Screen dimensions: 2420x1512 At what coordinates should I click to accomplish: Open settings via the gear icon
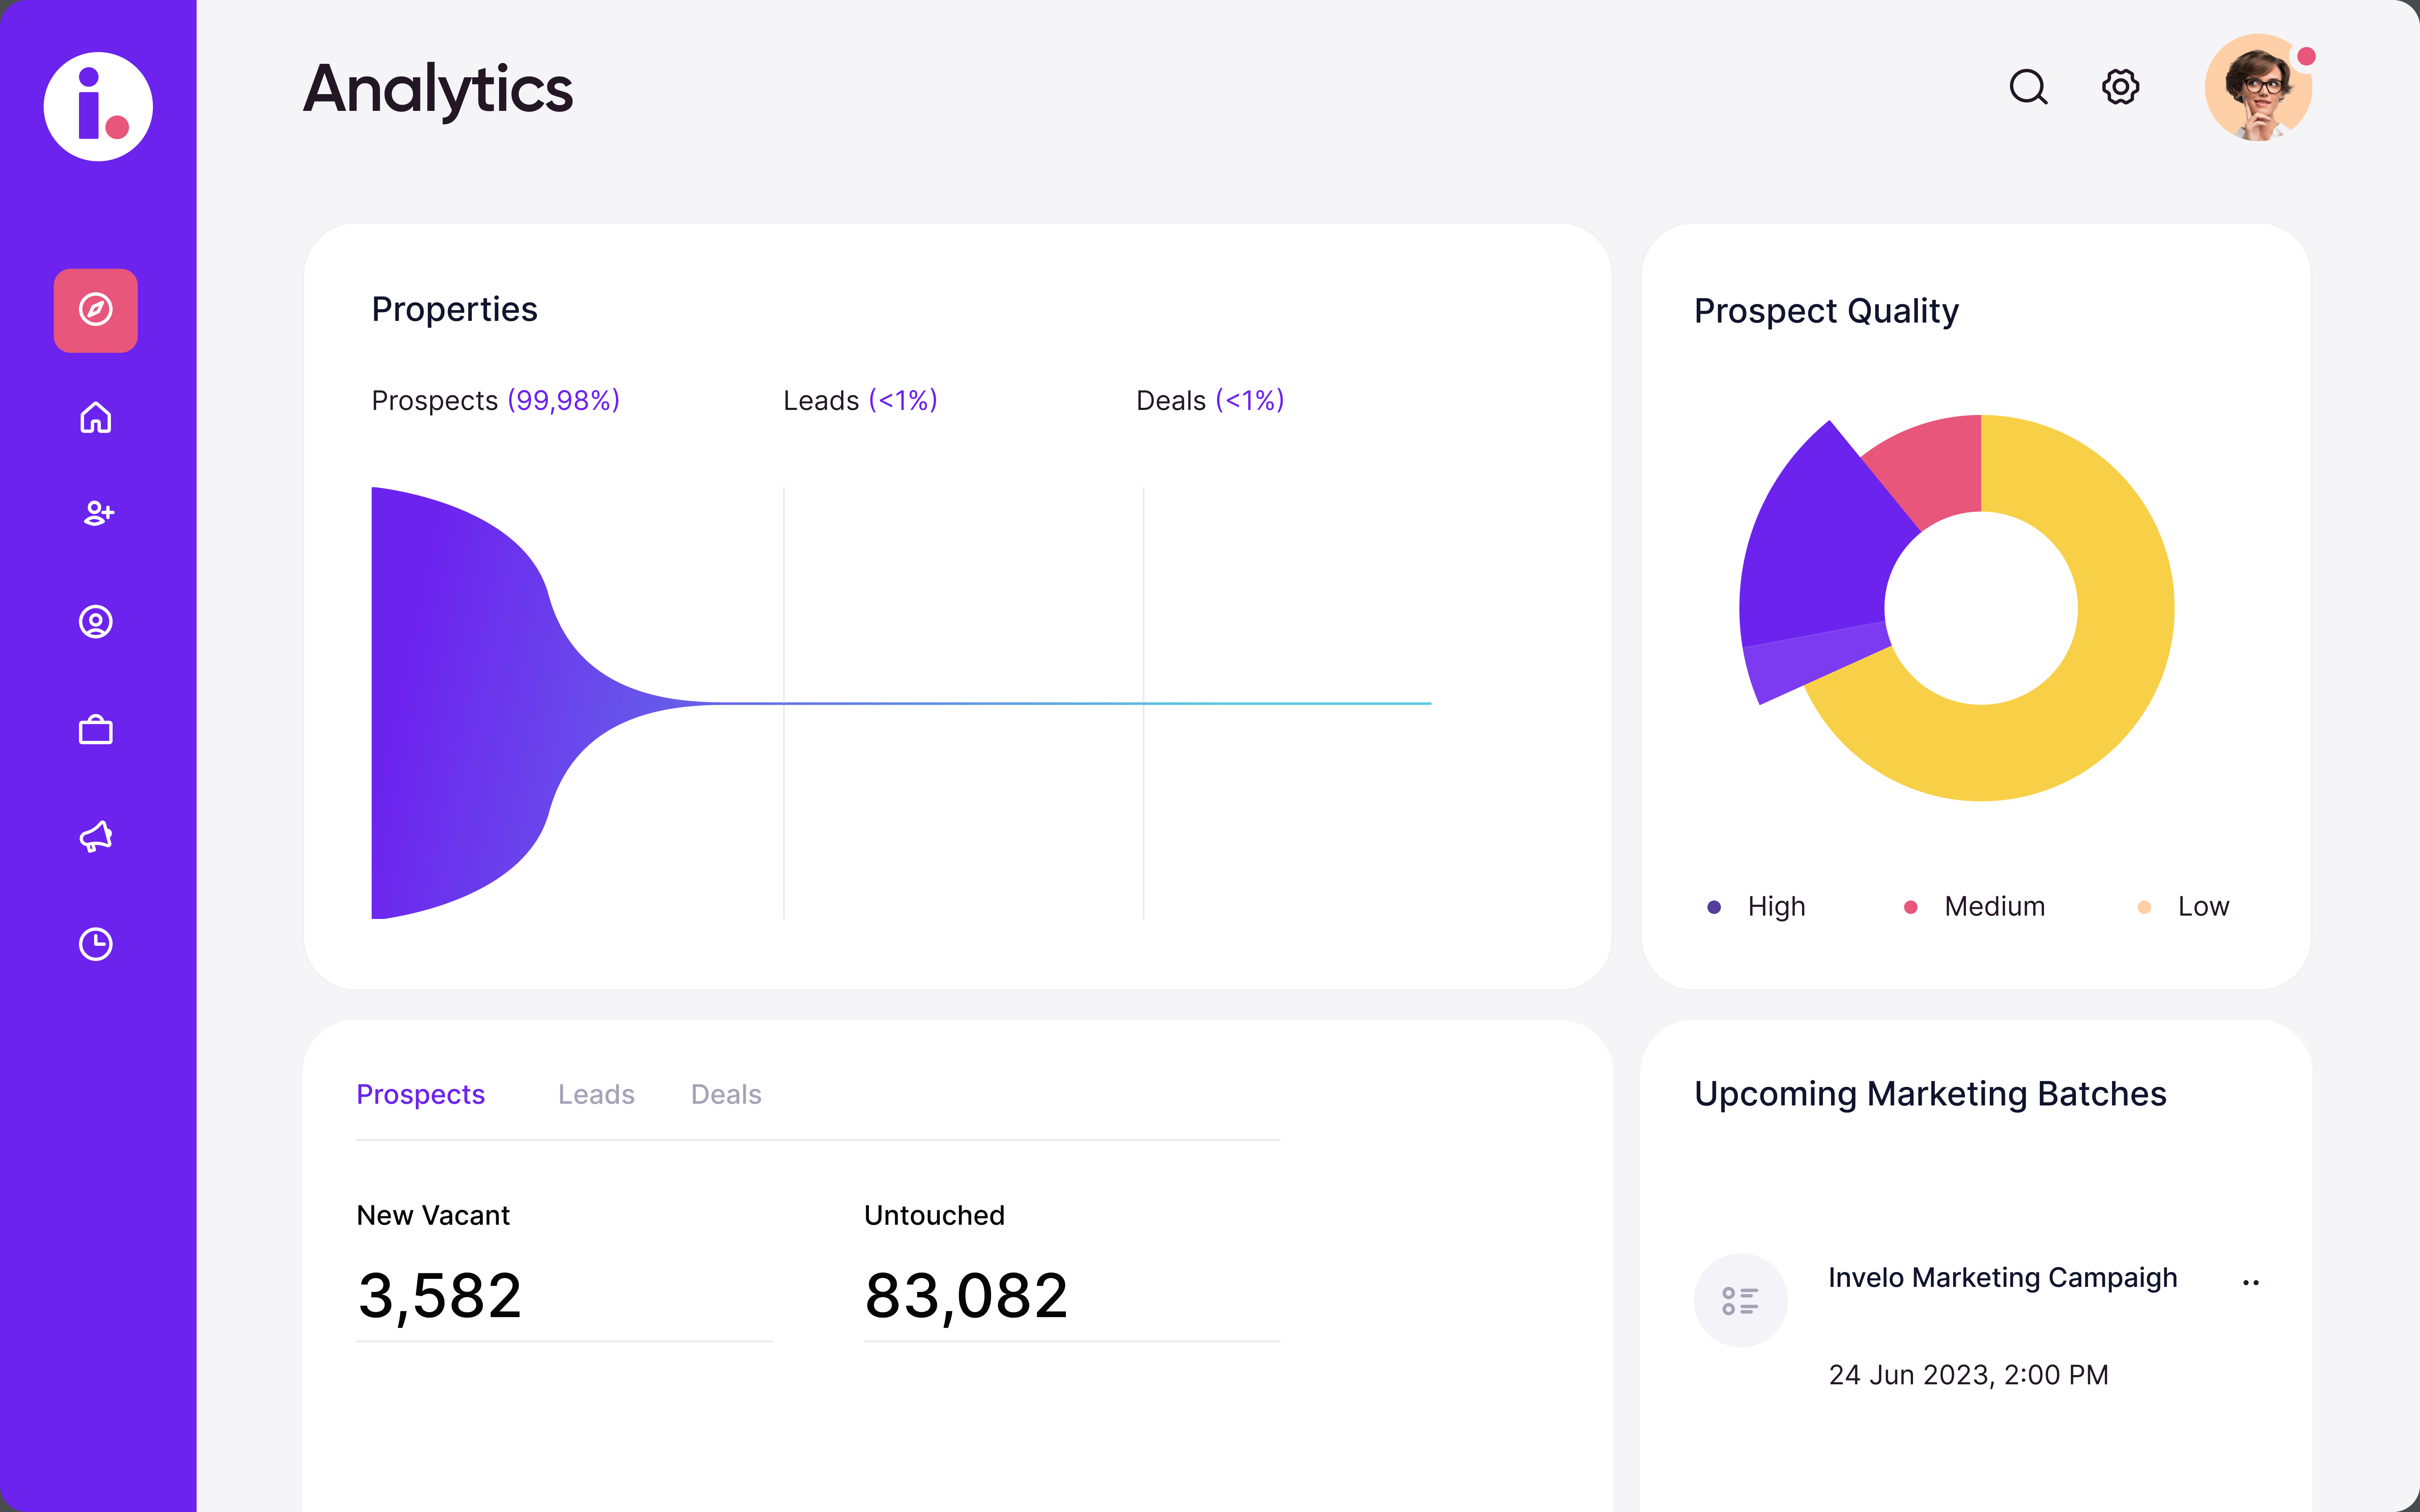tap(2120, 87)
